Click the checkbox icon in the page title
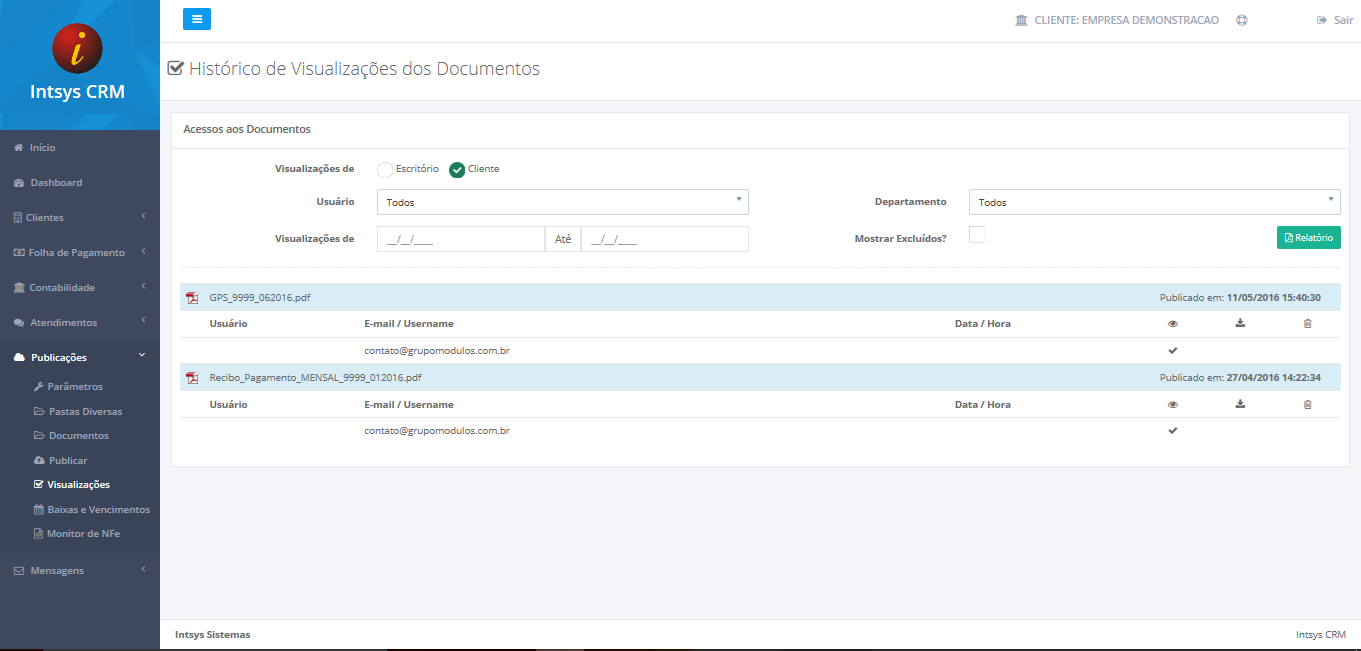The width and height of the screenshot is (1361, 651). point(176,69)
